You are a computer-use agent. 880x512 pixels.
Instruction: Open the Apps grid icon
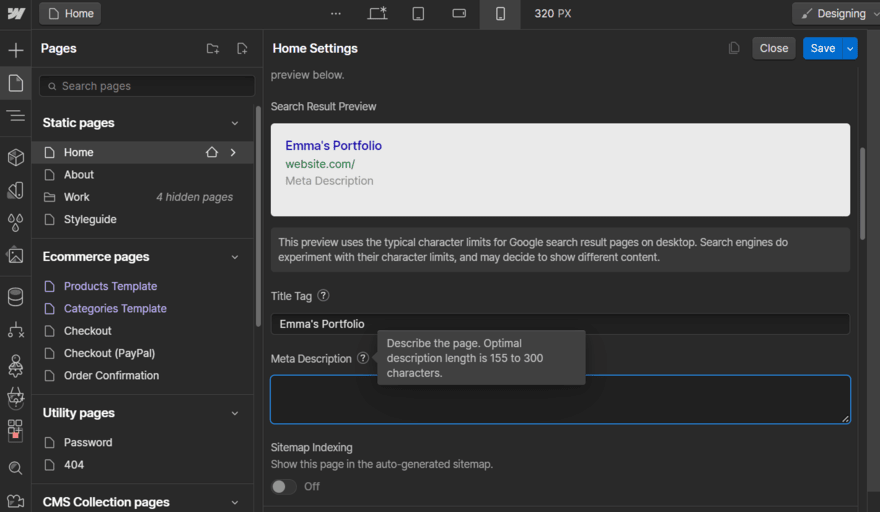(x=16, y=430)
